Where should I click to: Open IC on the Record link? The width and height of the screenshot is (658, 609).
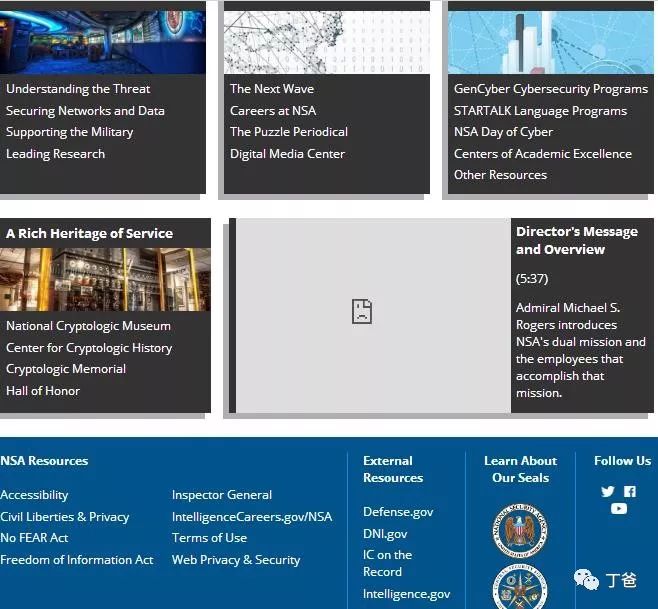(x=388, y=563)
